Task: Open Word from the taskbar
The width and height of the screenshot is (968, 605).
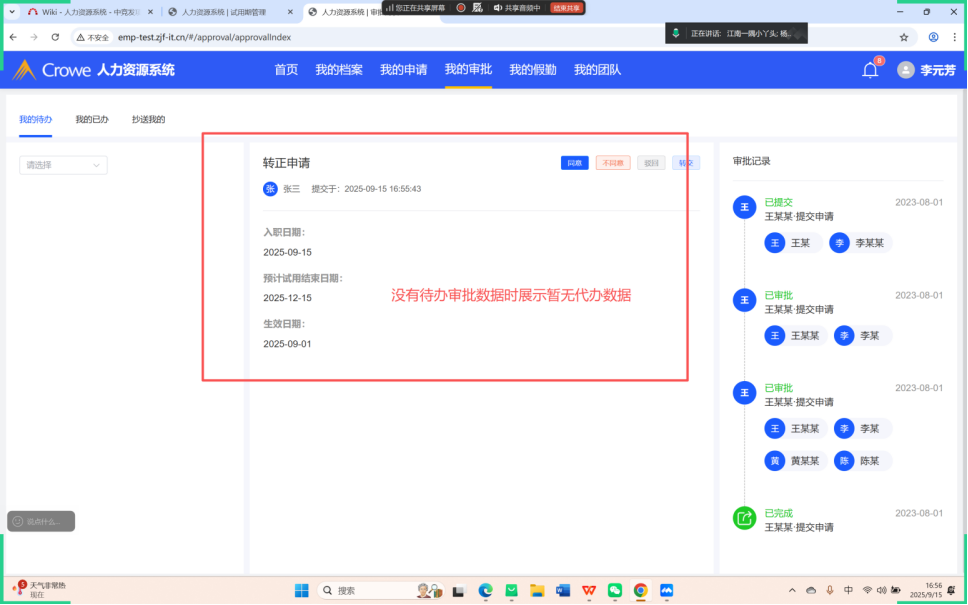Action: point(562,590)
